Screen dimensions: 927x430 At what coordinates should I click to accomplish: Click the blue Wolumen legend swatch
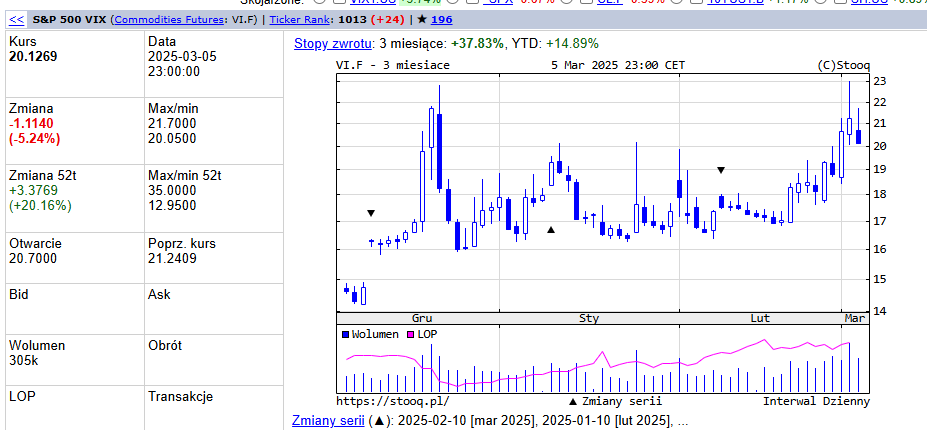346,334
